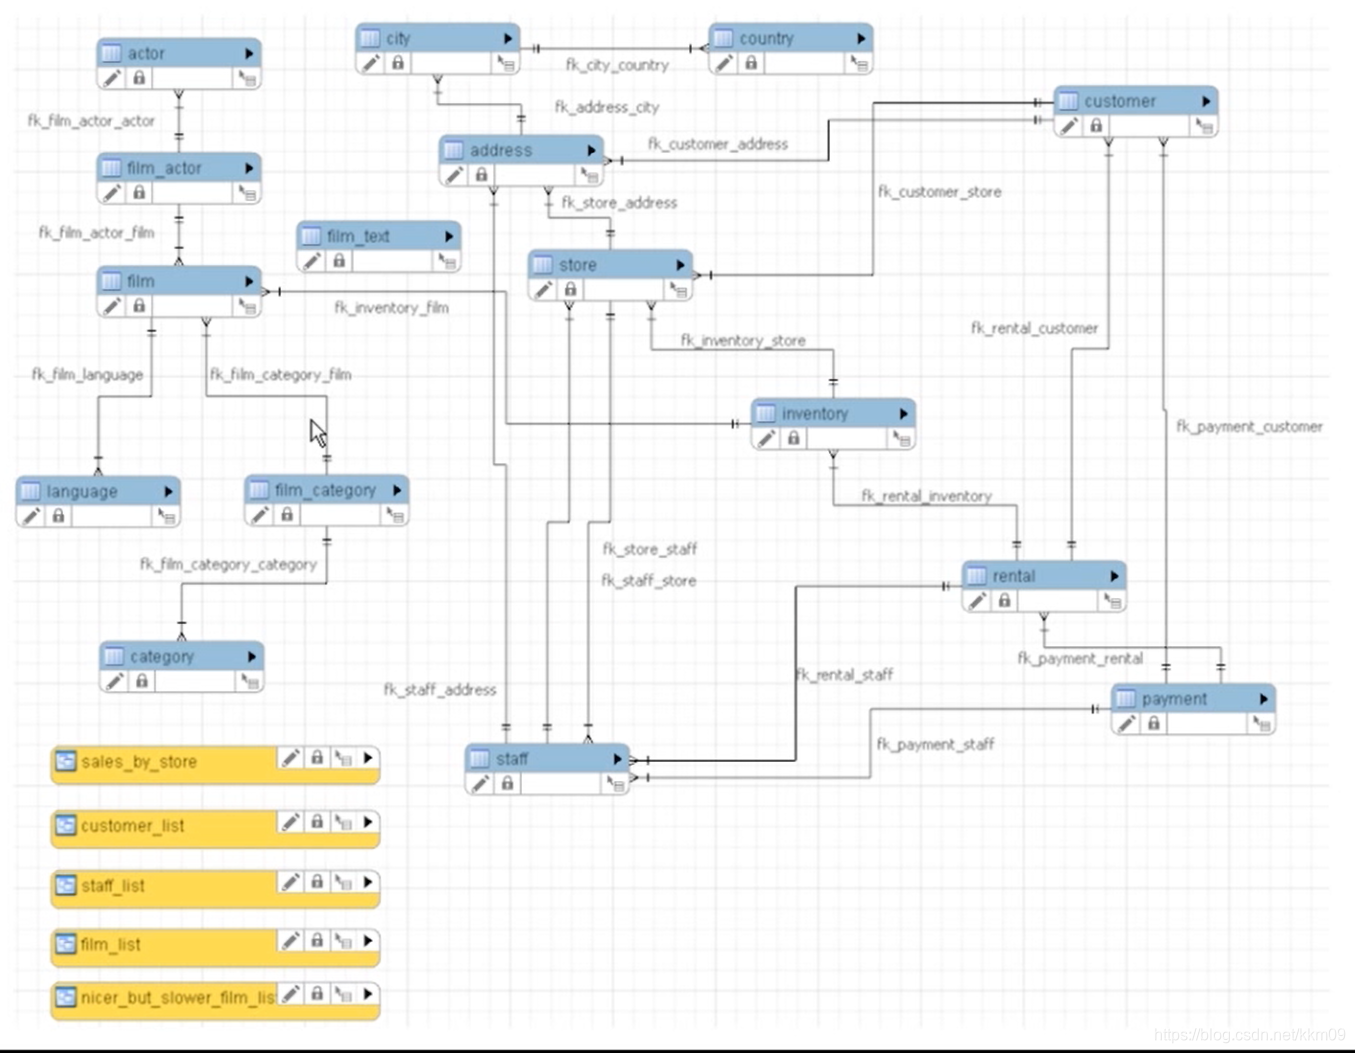The image size is (1355, 1053).
Task: Expand the city table arrow
Action: point(508,38)
